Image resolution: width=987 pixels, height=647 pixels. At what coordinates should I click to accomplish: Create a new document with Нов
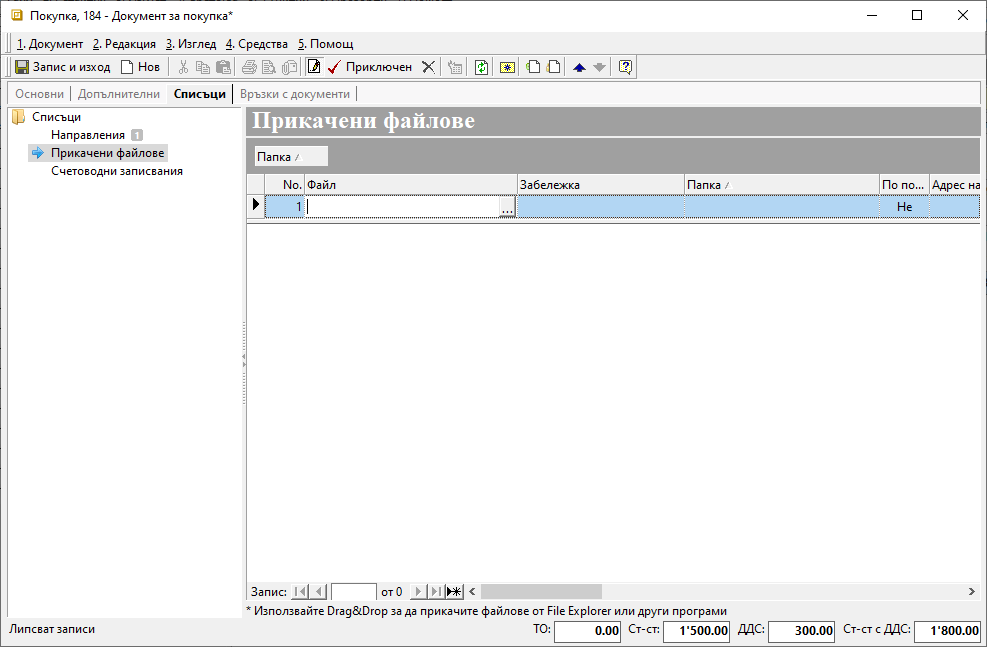[140, 67]
